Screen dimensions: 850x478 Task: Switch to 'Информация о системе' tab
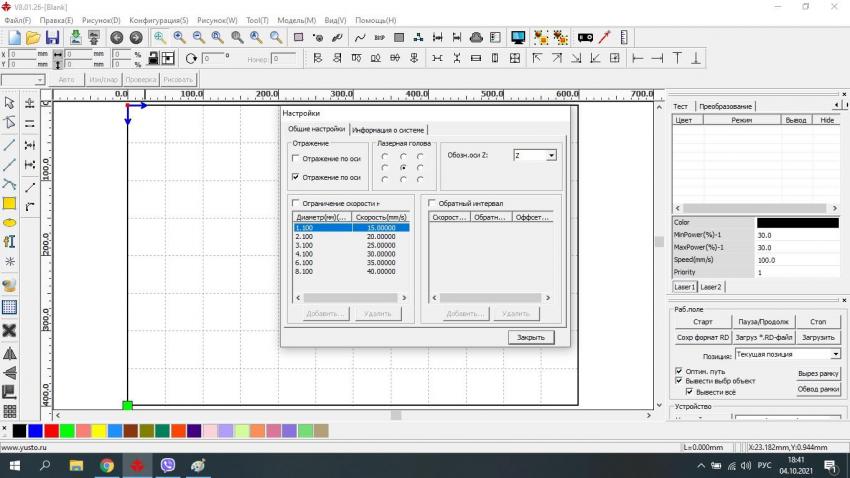click(x=388, y=129)
